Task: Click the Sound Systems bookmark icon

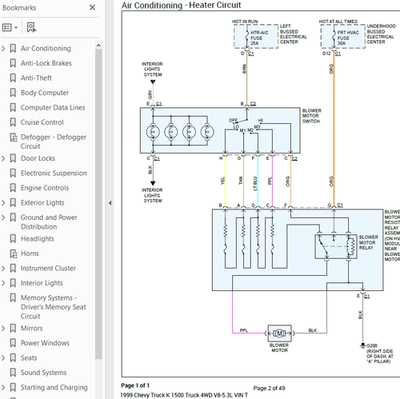Action: pyautogui.click(x=13, y=373)
